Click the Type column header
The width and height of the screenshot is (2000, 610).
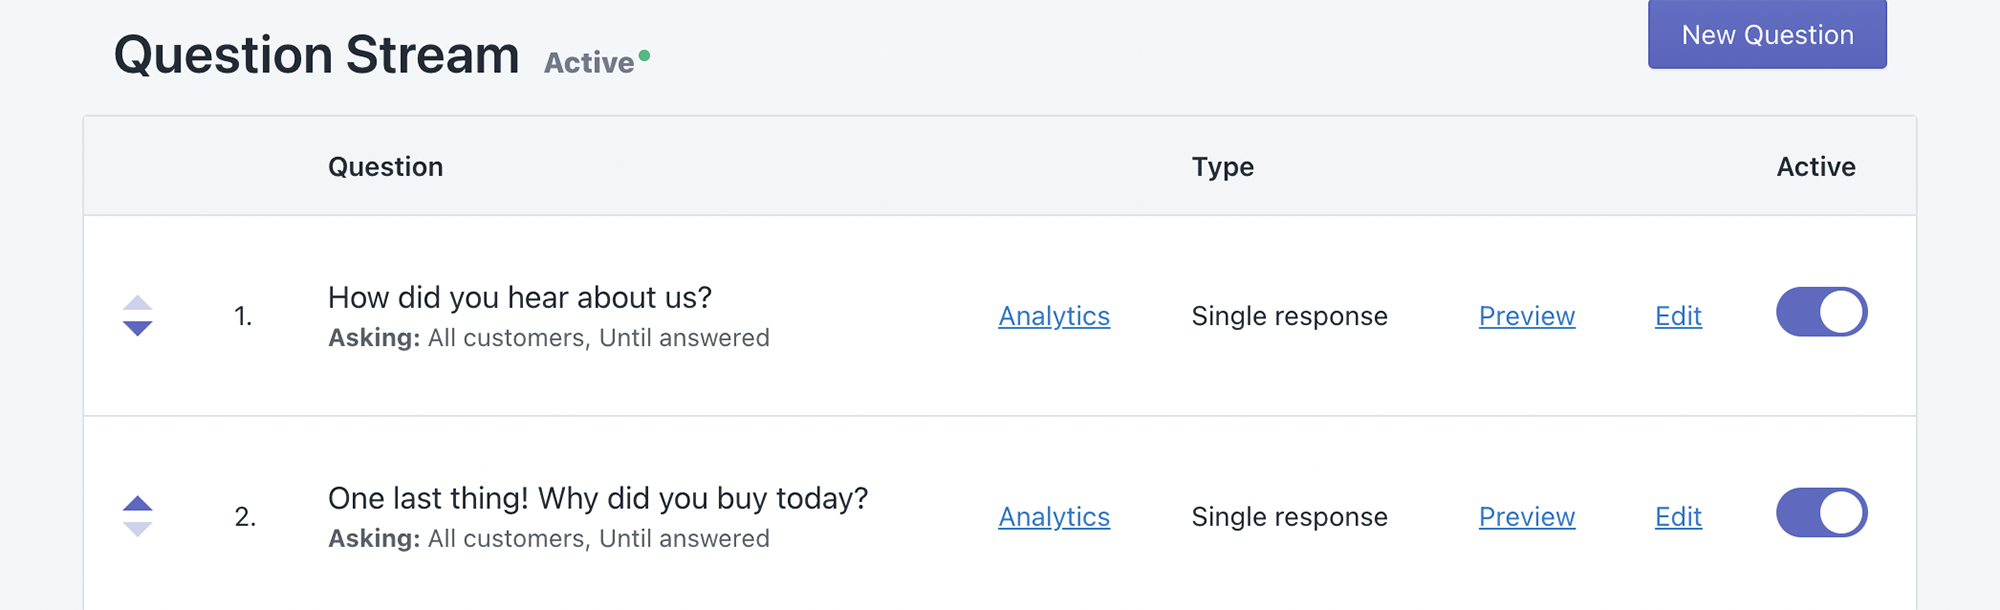tap(1222, 166)
